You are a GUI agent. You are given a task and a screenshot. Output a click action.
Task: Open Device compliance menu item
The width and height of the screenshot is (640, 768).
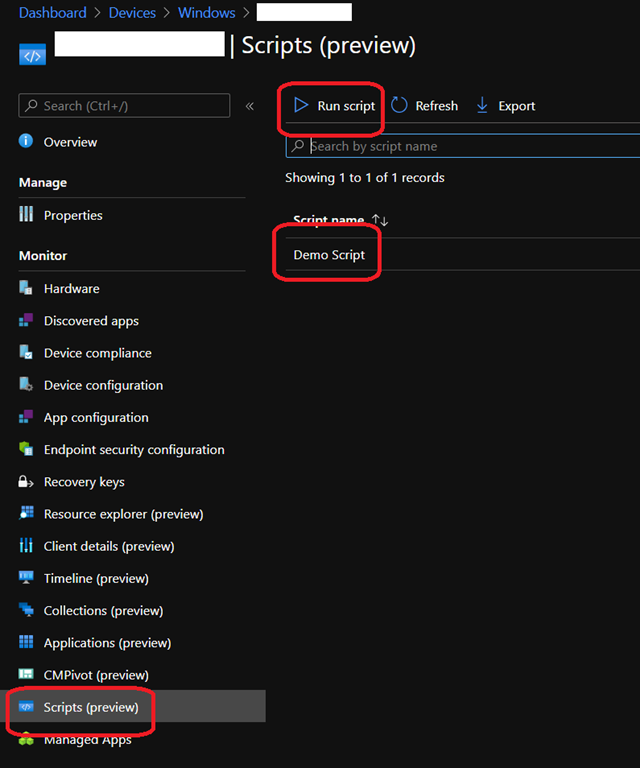[x=97, y=353]
